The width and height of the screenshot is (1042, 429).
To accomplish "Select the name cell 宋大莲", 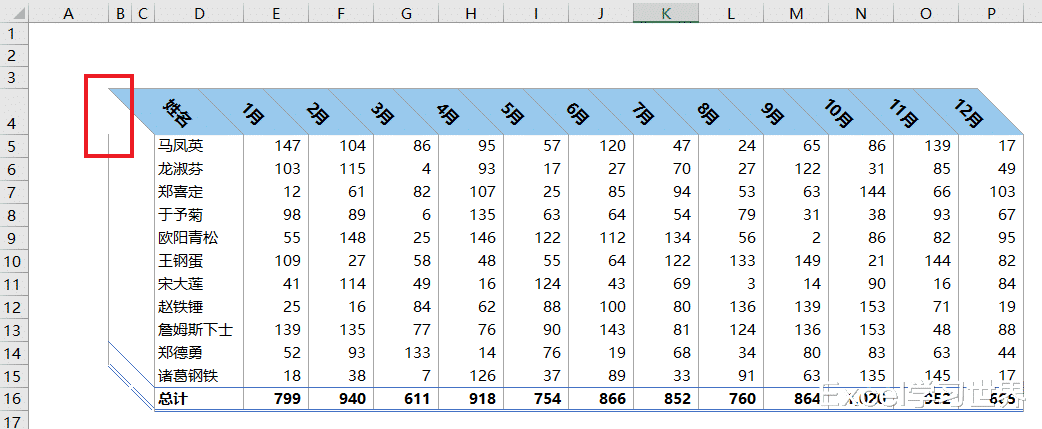I will 199,284.
